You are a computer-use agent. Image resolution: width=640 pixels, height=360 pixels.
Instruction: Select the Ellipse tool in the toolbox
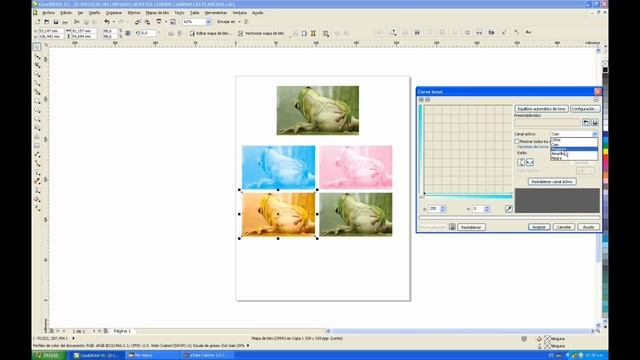[37, 110]
